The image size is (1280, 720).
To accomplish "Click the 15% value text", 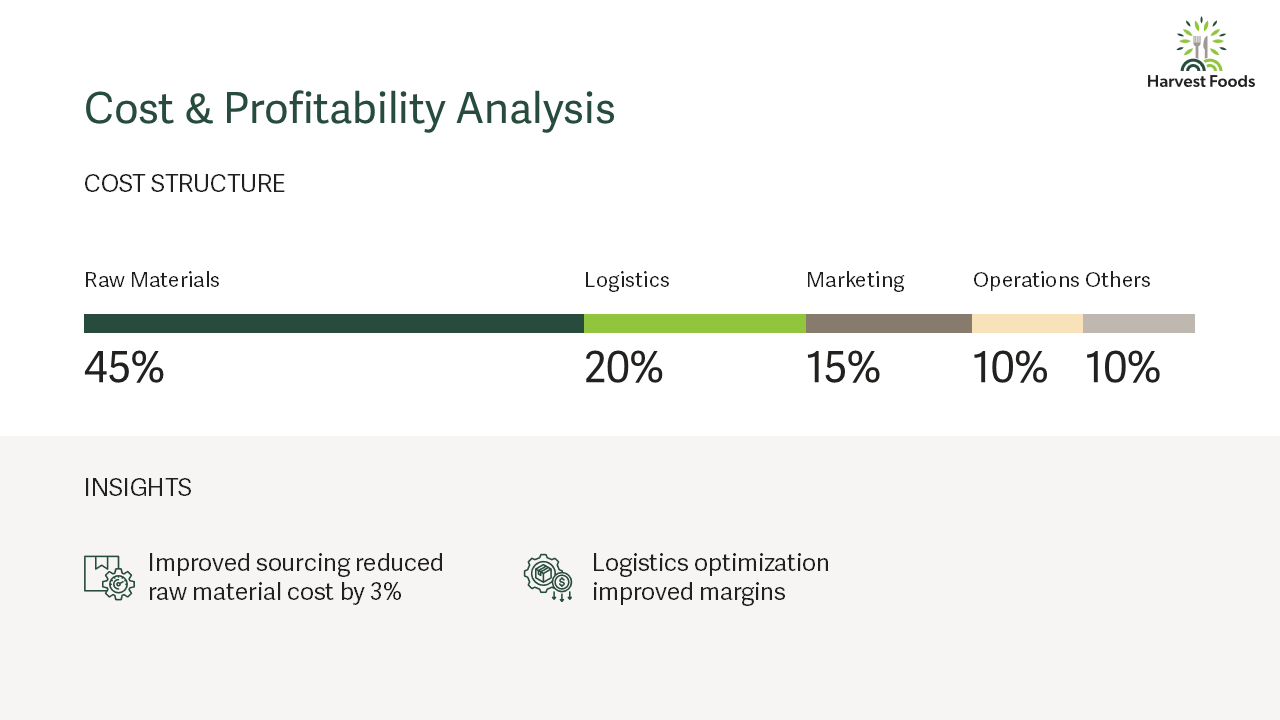I will pyautogui.click(x=843, y=368).
